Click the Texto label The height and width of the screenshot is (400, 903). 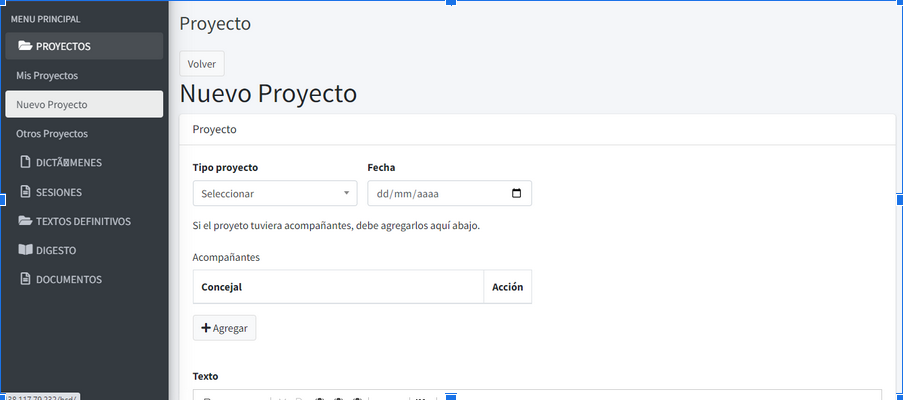(x=205, y=376)
